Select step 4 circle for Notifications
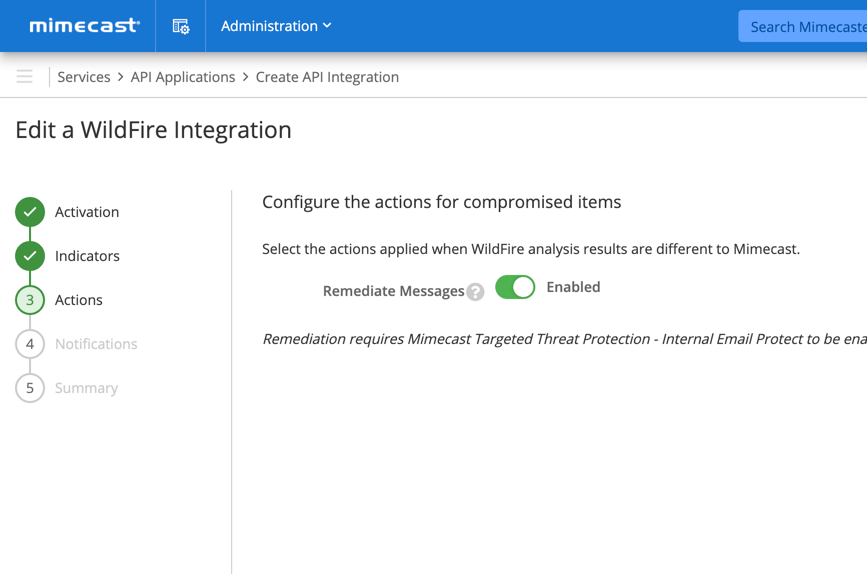 tap(30, 344)
